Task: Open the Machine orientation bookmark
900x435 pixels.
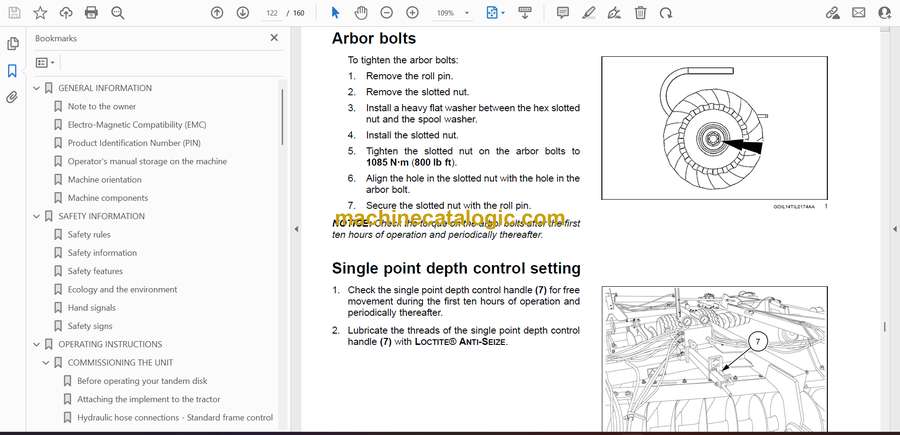Action: pyautogui.click(x=104, y=180)
